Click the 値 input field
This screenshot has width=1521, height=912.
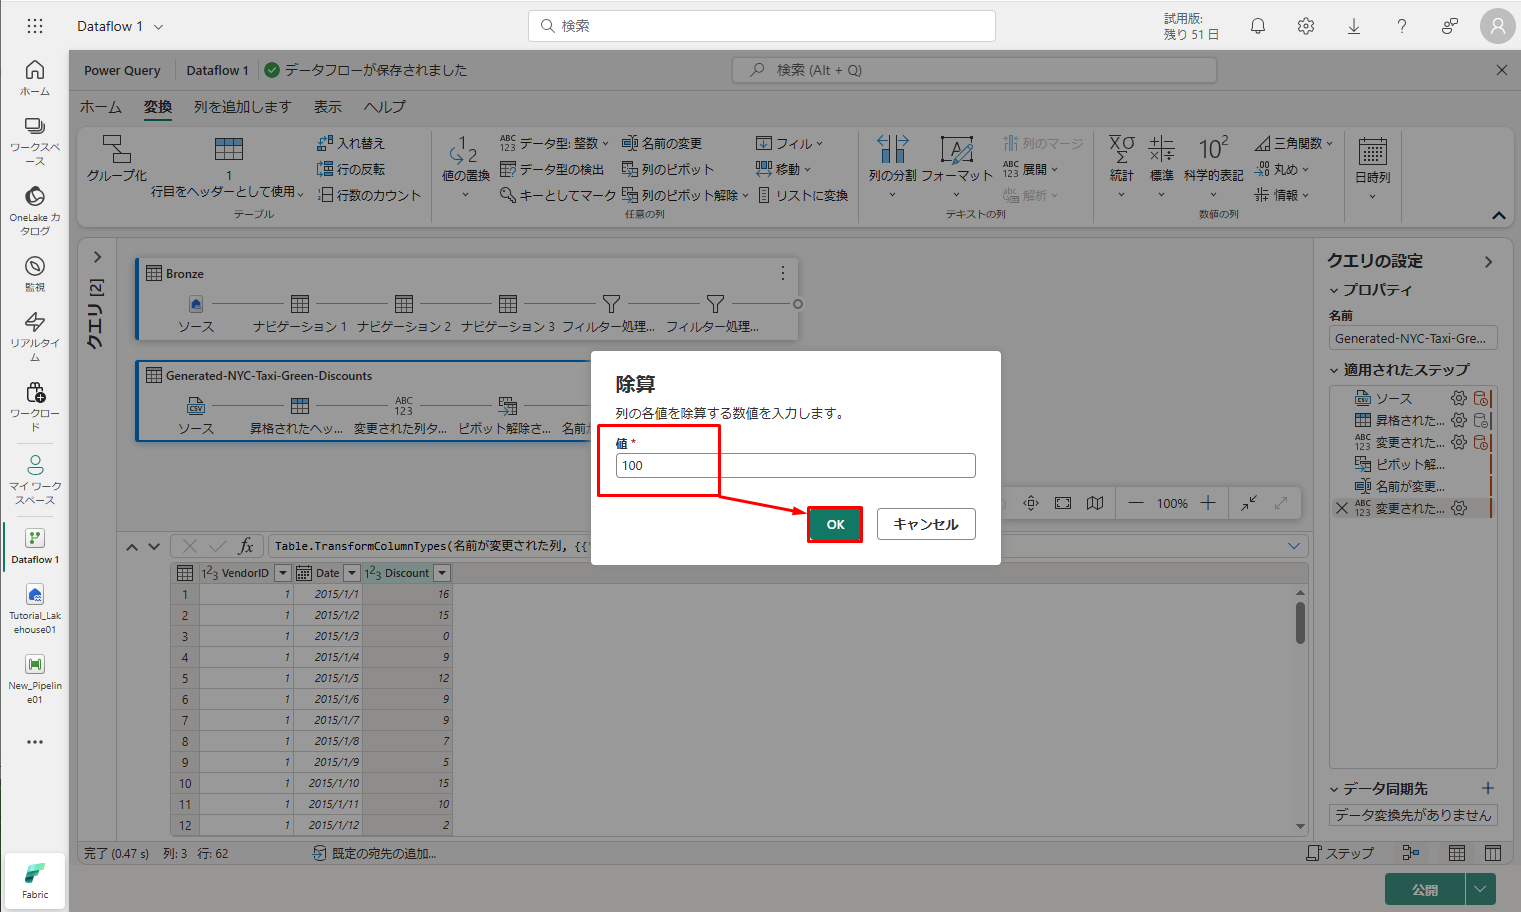[795, 465]
